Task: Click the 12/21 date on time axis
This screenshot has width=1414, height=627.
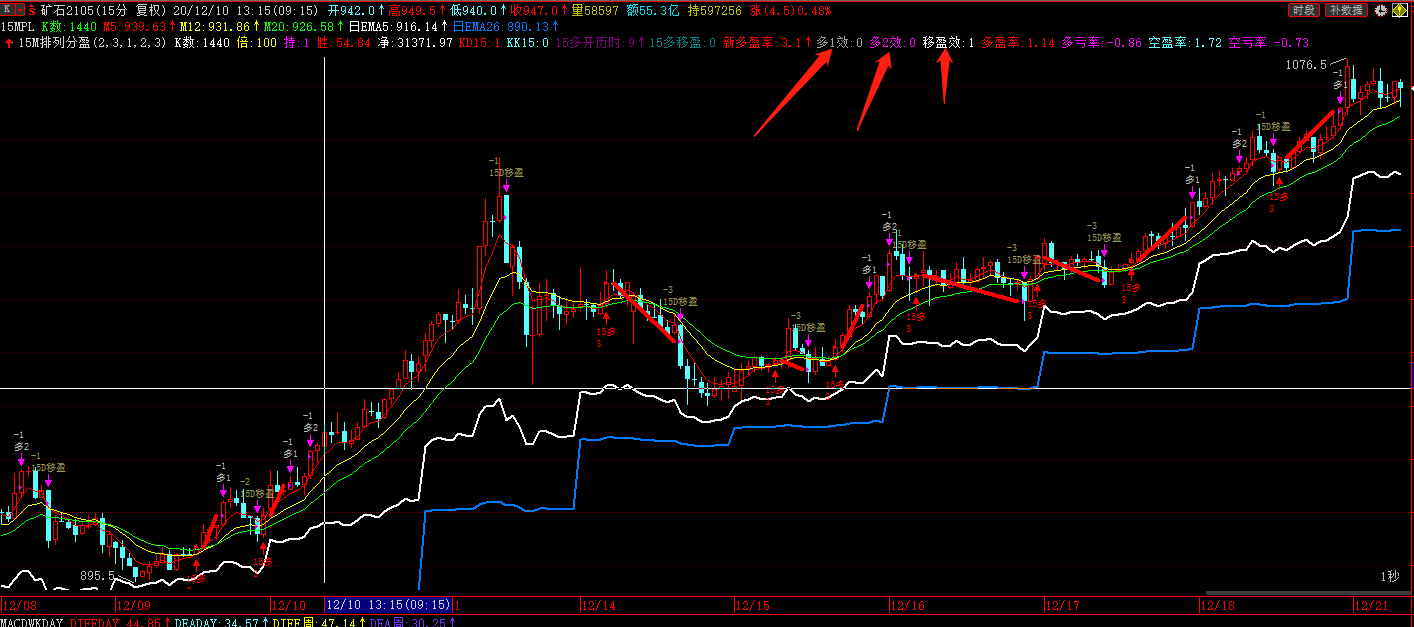Action: [x=1371, y=605]
